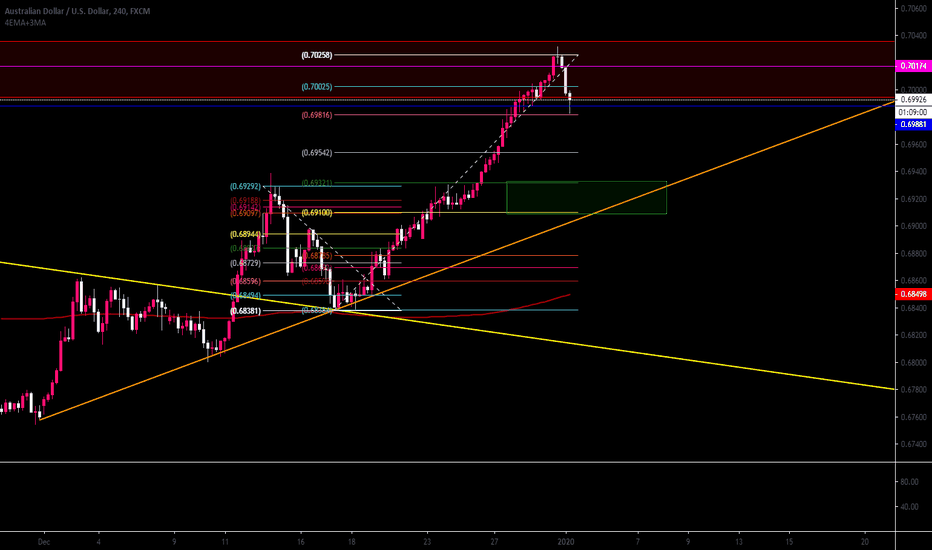
Task: Click the 0.67400 tick on price axis
Action: [915, 444]
